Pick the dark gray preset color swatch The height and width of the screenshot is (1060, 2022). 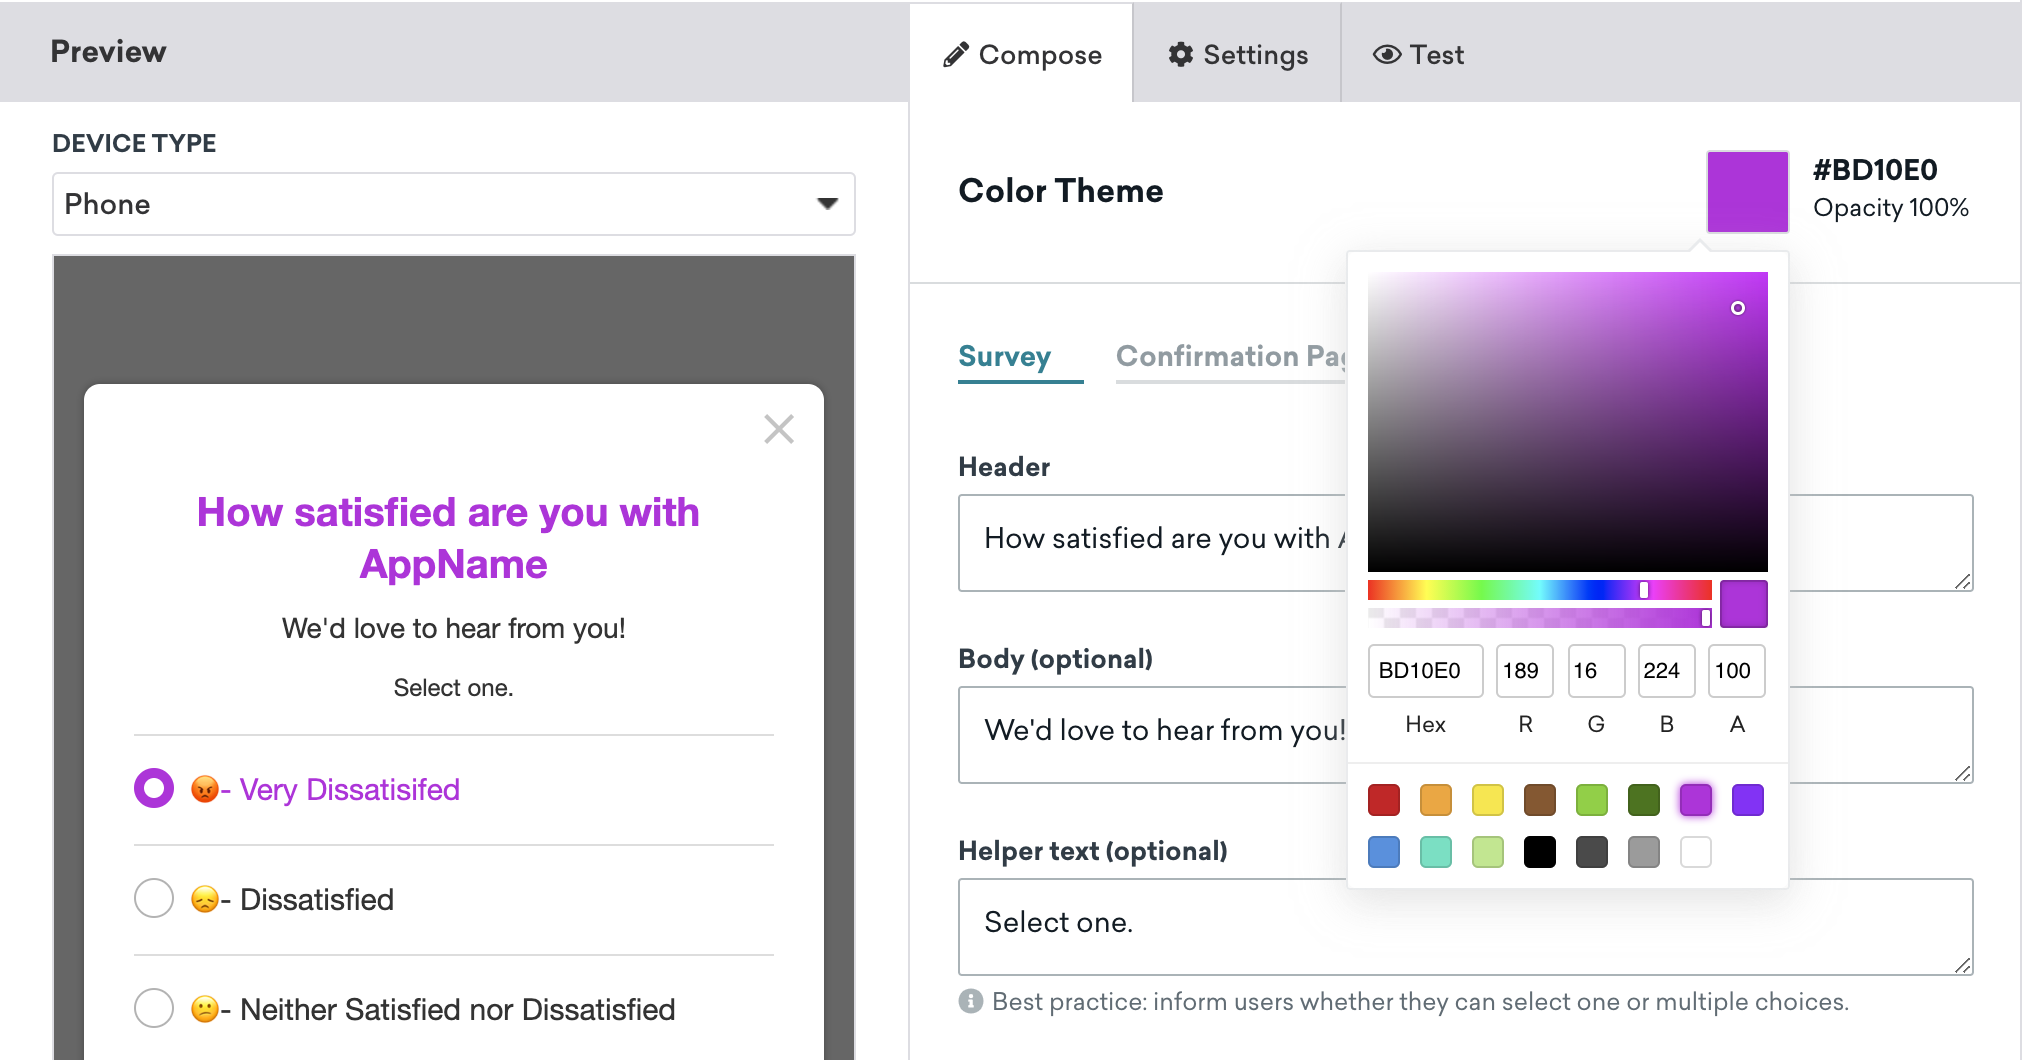click(1592, 852)
